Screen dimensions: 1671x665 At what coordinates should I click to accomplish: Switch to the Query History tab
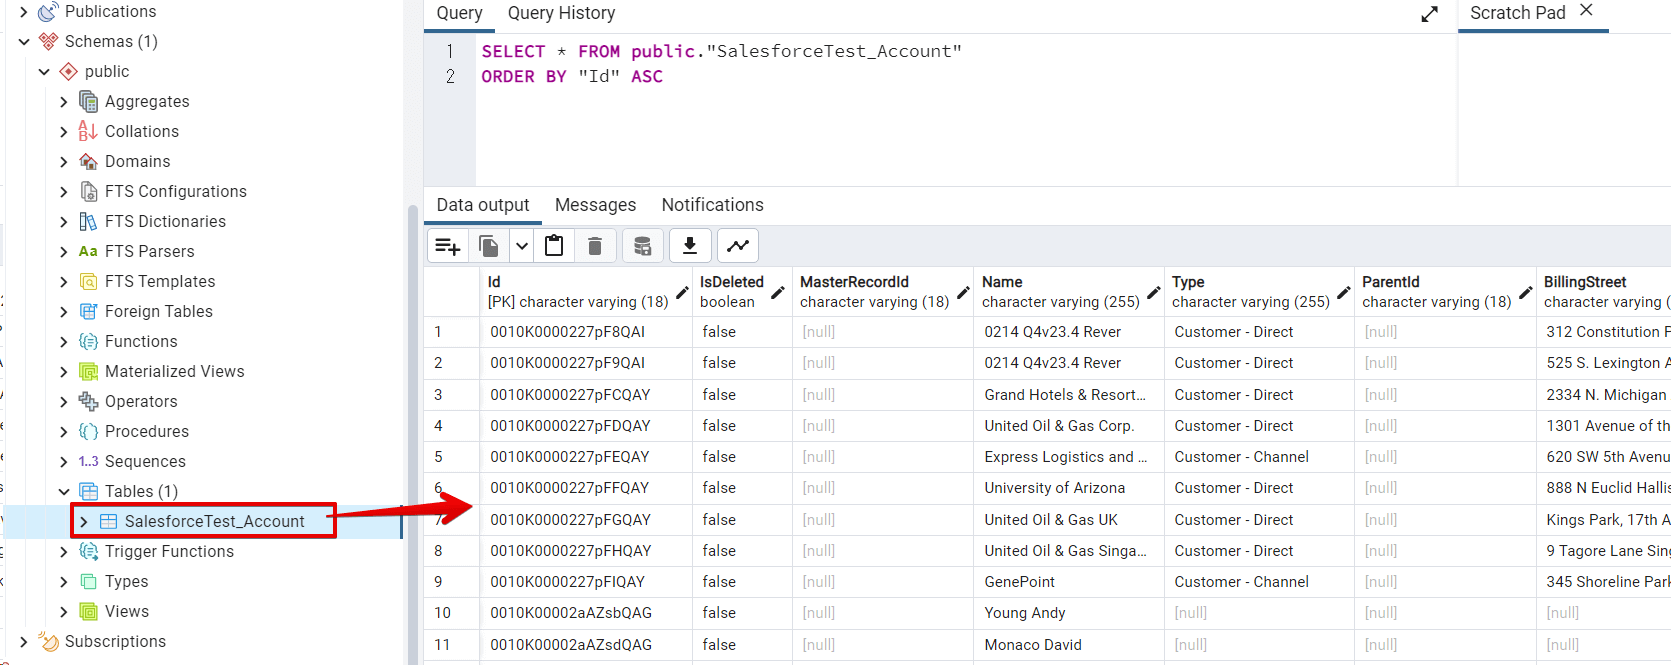[561, 13]
